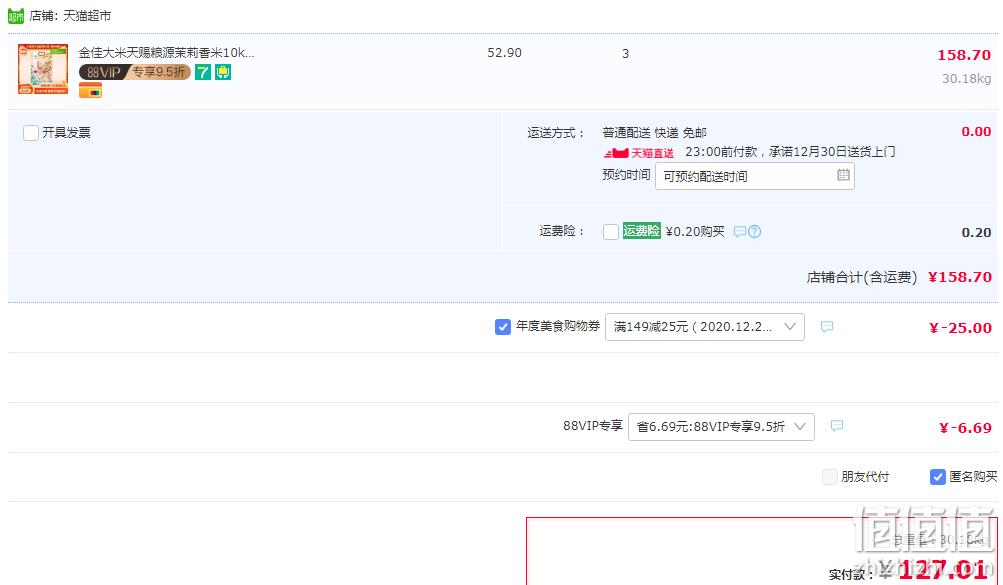Click shipping method text 普通配送 快递 免邮

click(x=654, y=133)
